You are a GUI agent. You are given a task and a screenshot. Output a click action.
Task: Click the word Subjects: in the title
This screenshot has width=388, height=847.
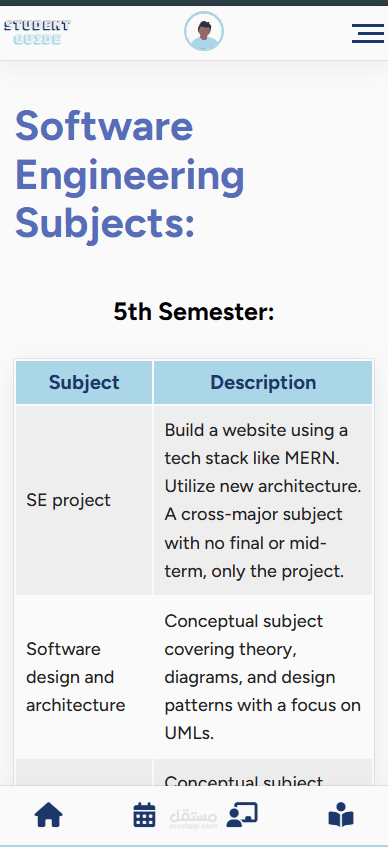click(104, 223)
